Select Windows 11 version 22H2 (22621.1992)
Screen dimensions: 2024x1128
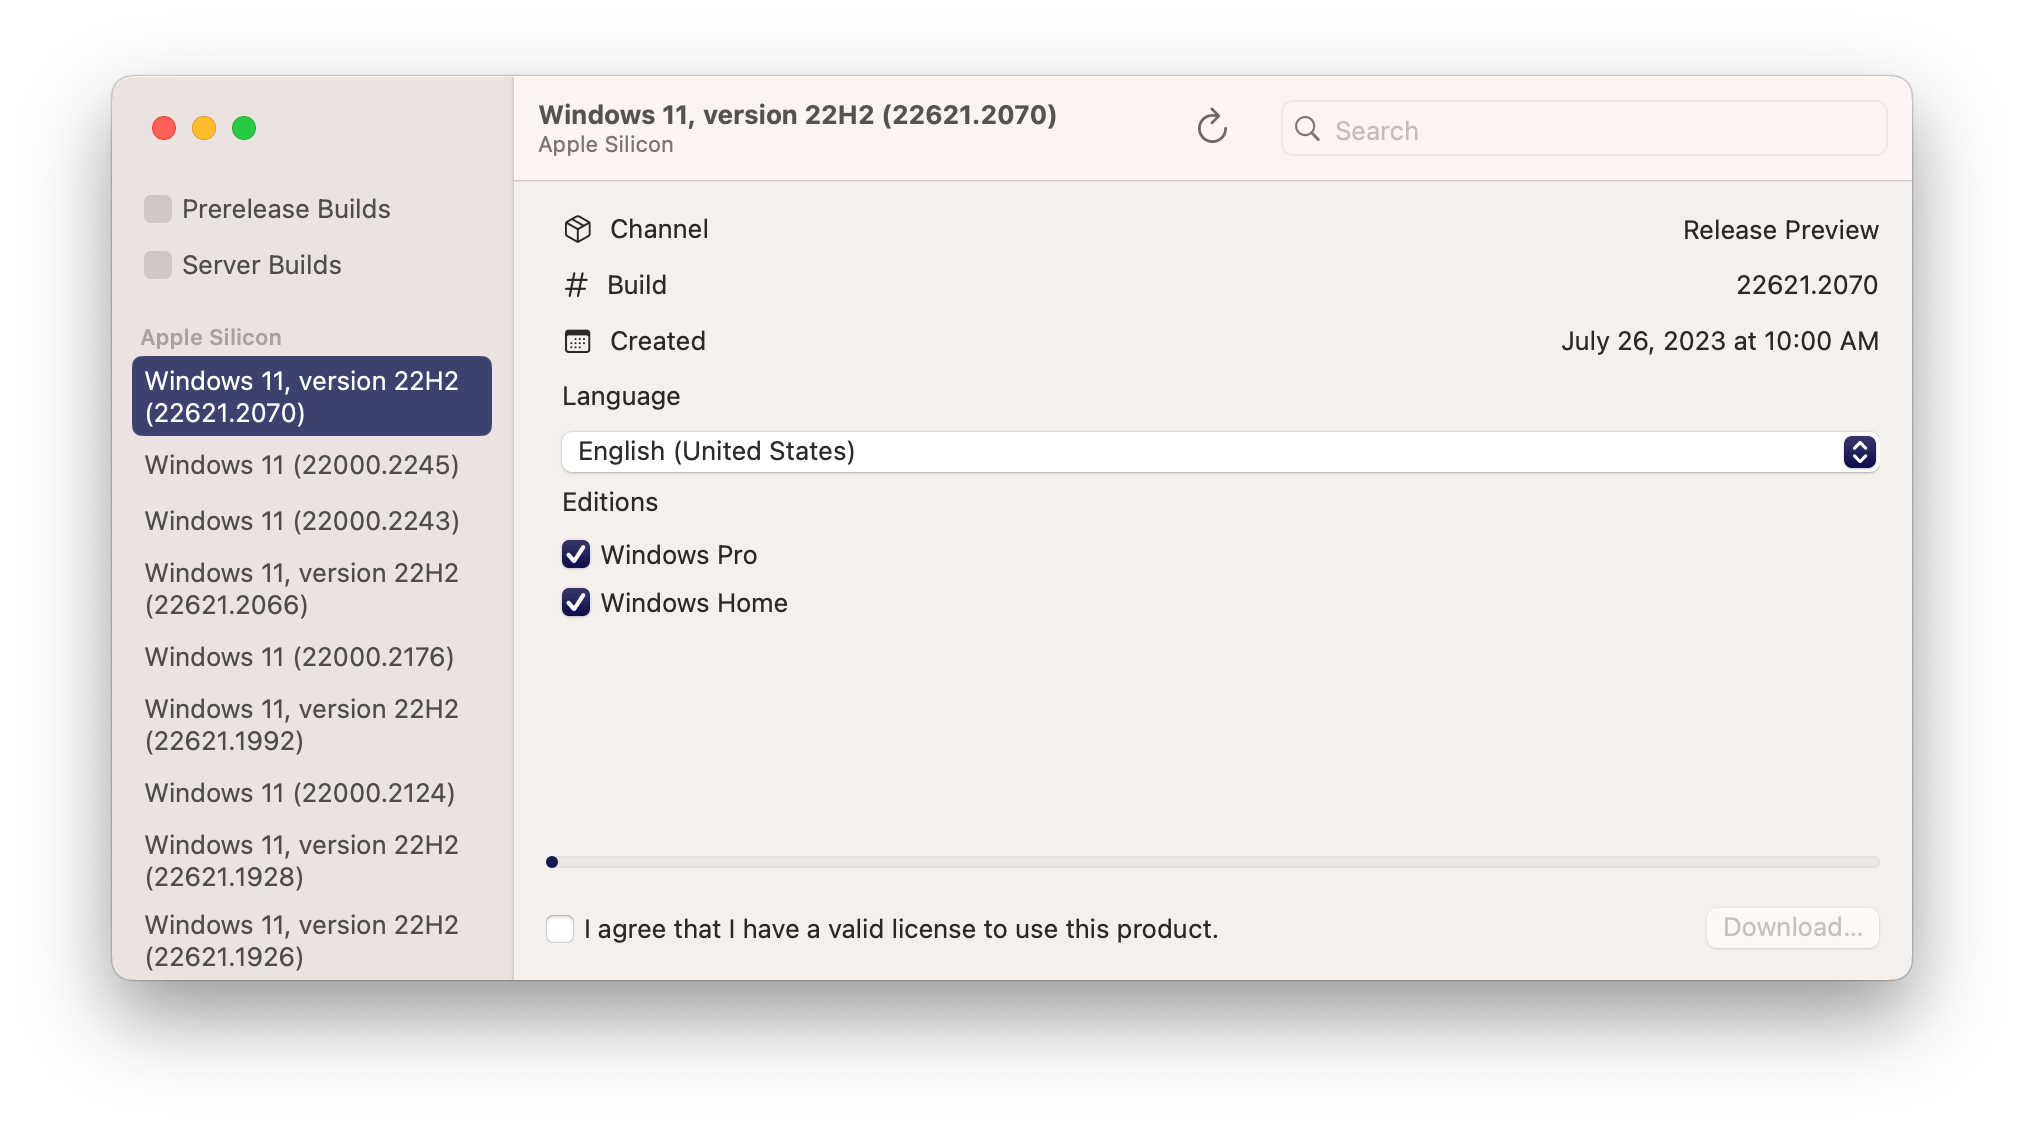tap(306, 724)
